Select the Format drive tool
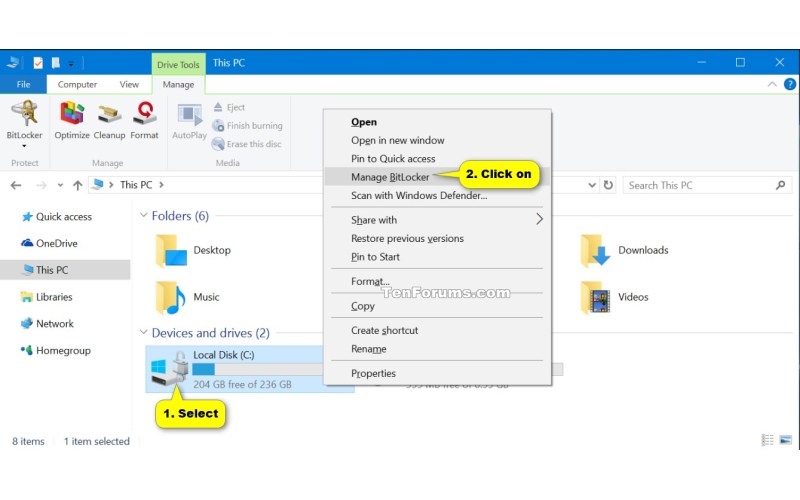The height and width of the screenshot is (500, 800). 144,120
